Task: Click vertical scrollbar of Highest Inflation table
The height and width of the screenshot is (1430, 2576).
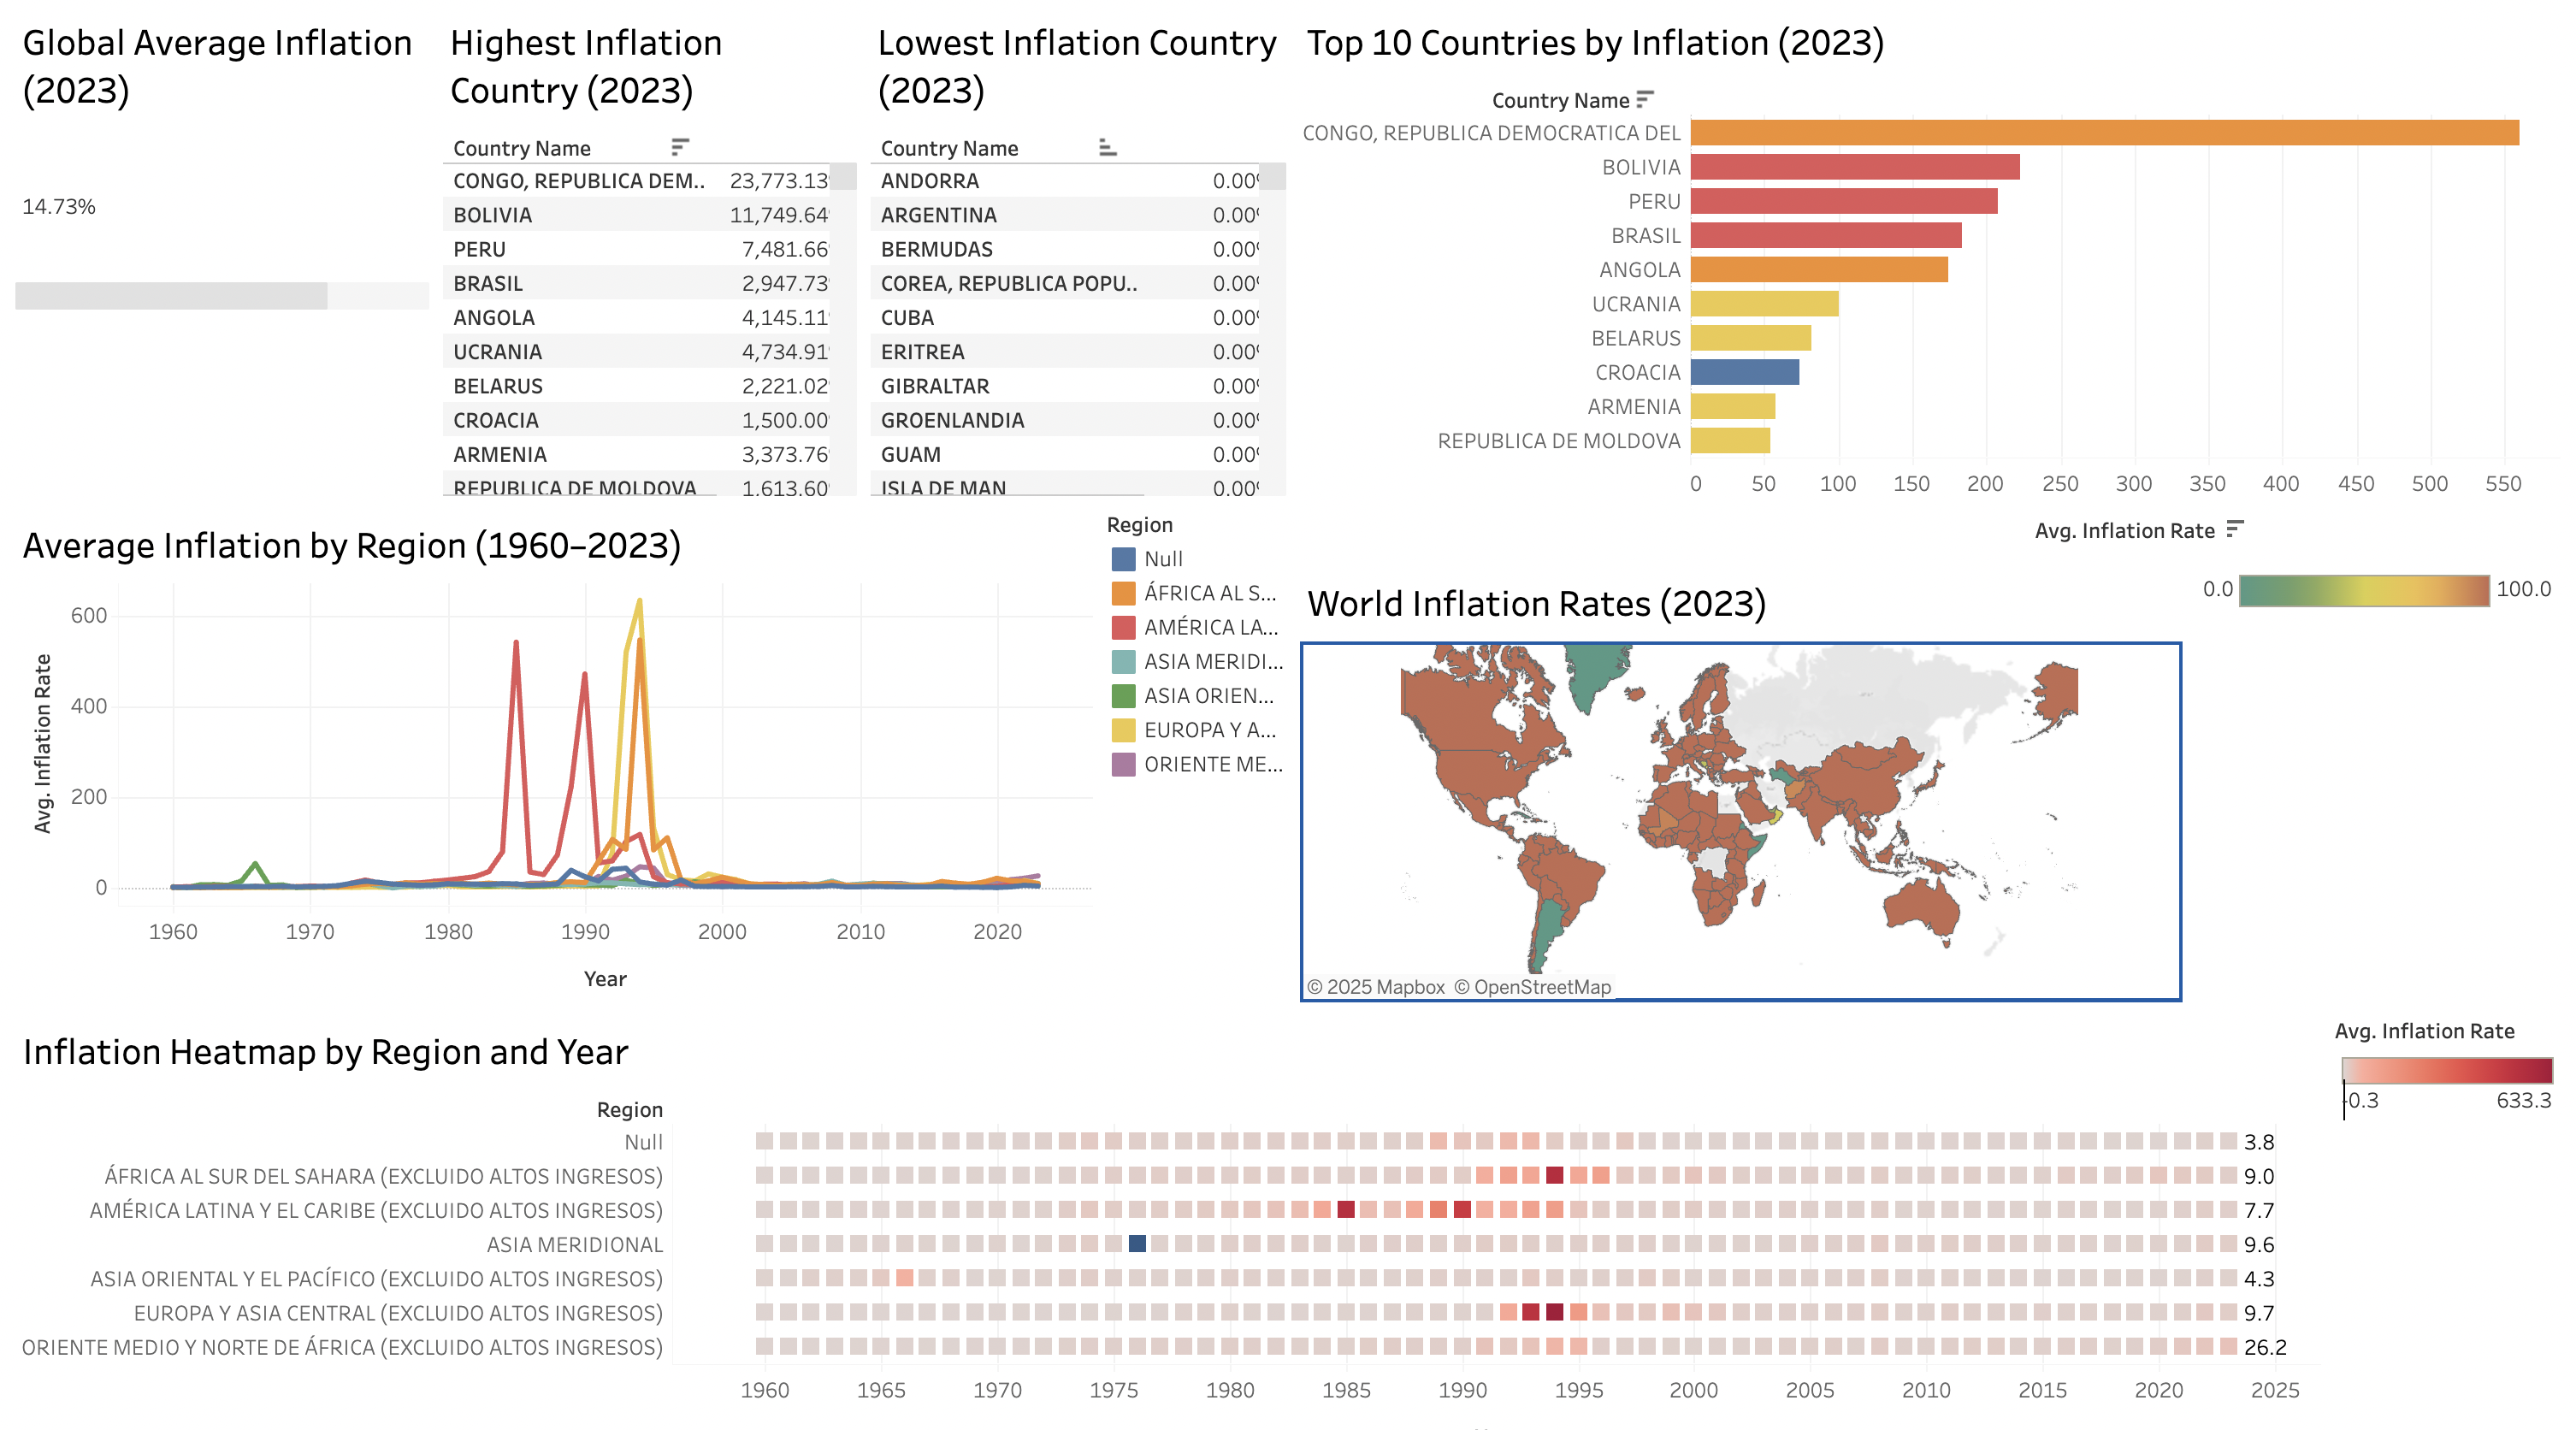Action: [x=844, y=177]
